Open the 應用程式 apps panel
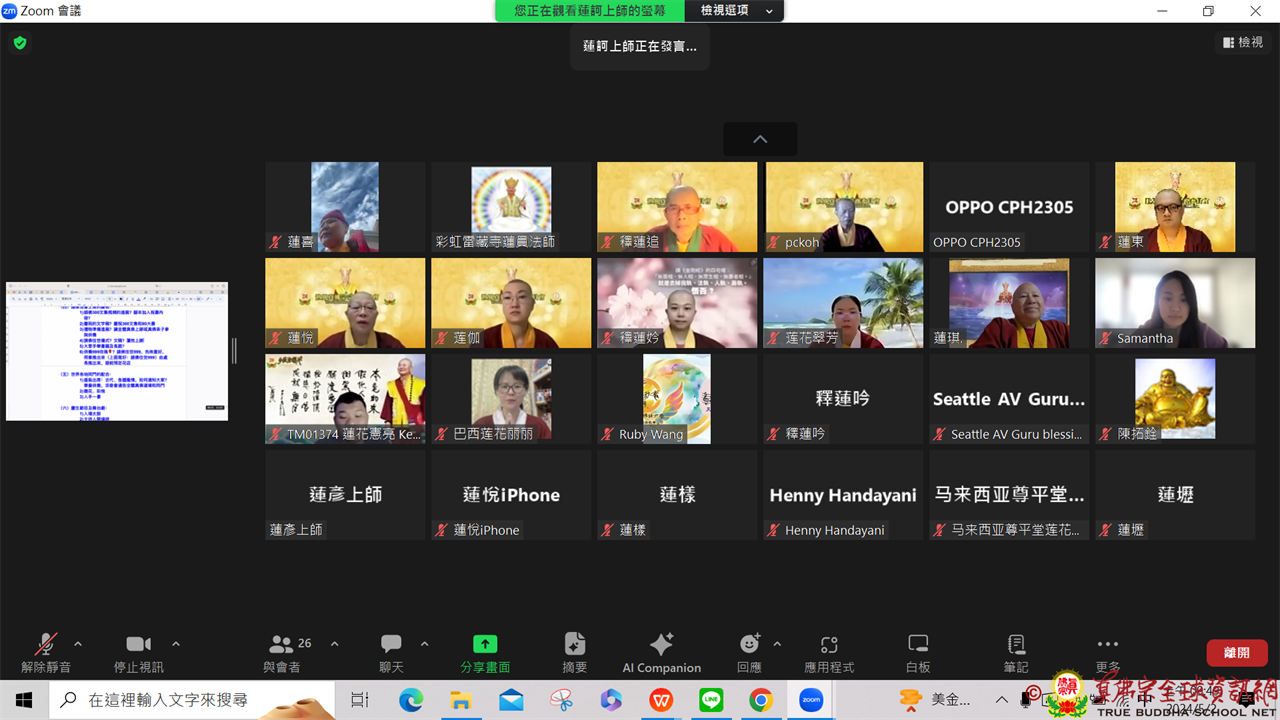The height and width of the screenshot is (720, 1280). click(x=828, y=652)
